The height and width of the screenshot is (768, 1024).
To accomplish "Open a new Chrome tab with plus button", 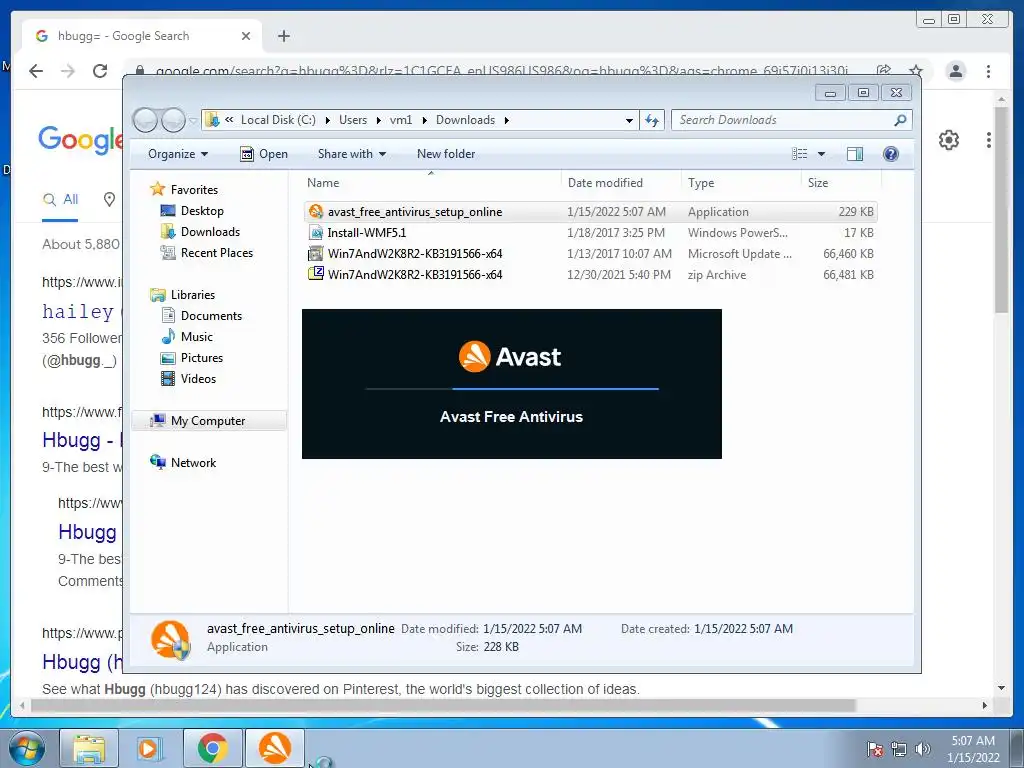I will pyautogui.click(x=283, y=36).
